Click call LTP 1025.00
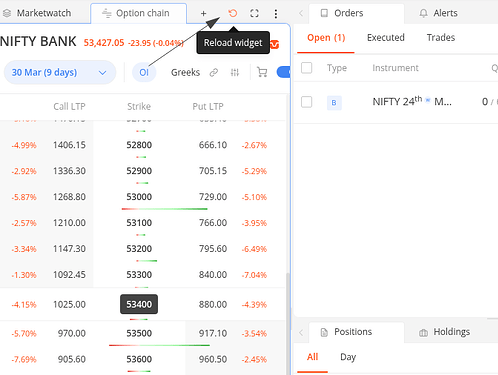Viewport: 498px width, 375px height. [69, 304]
